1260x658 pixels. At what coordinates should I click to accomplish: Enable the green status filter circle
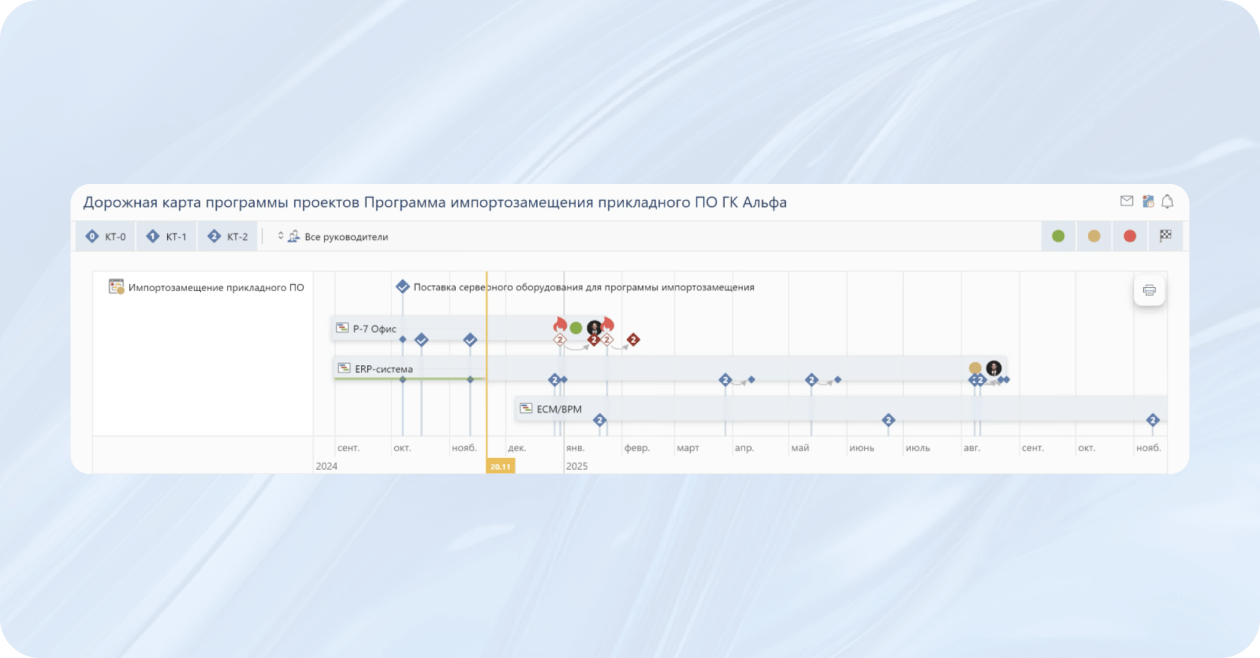pyautogui.click(x=1058, y=236)
